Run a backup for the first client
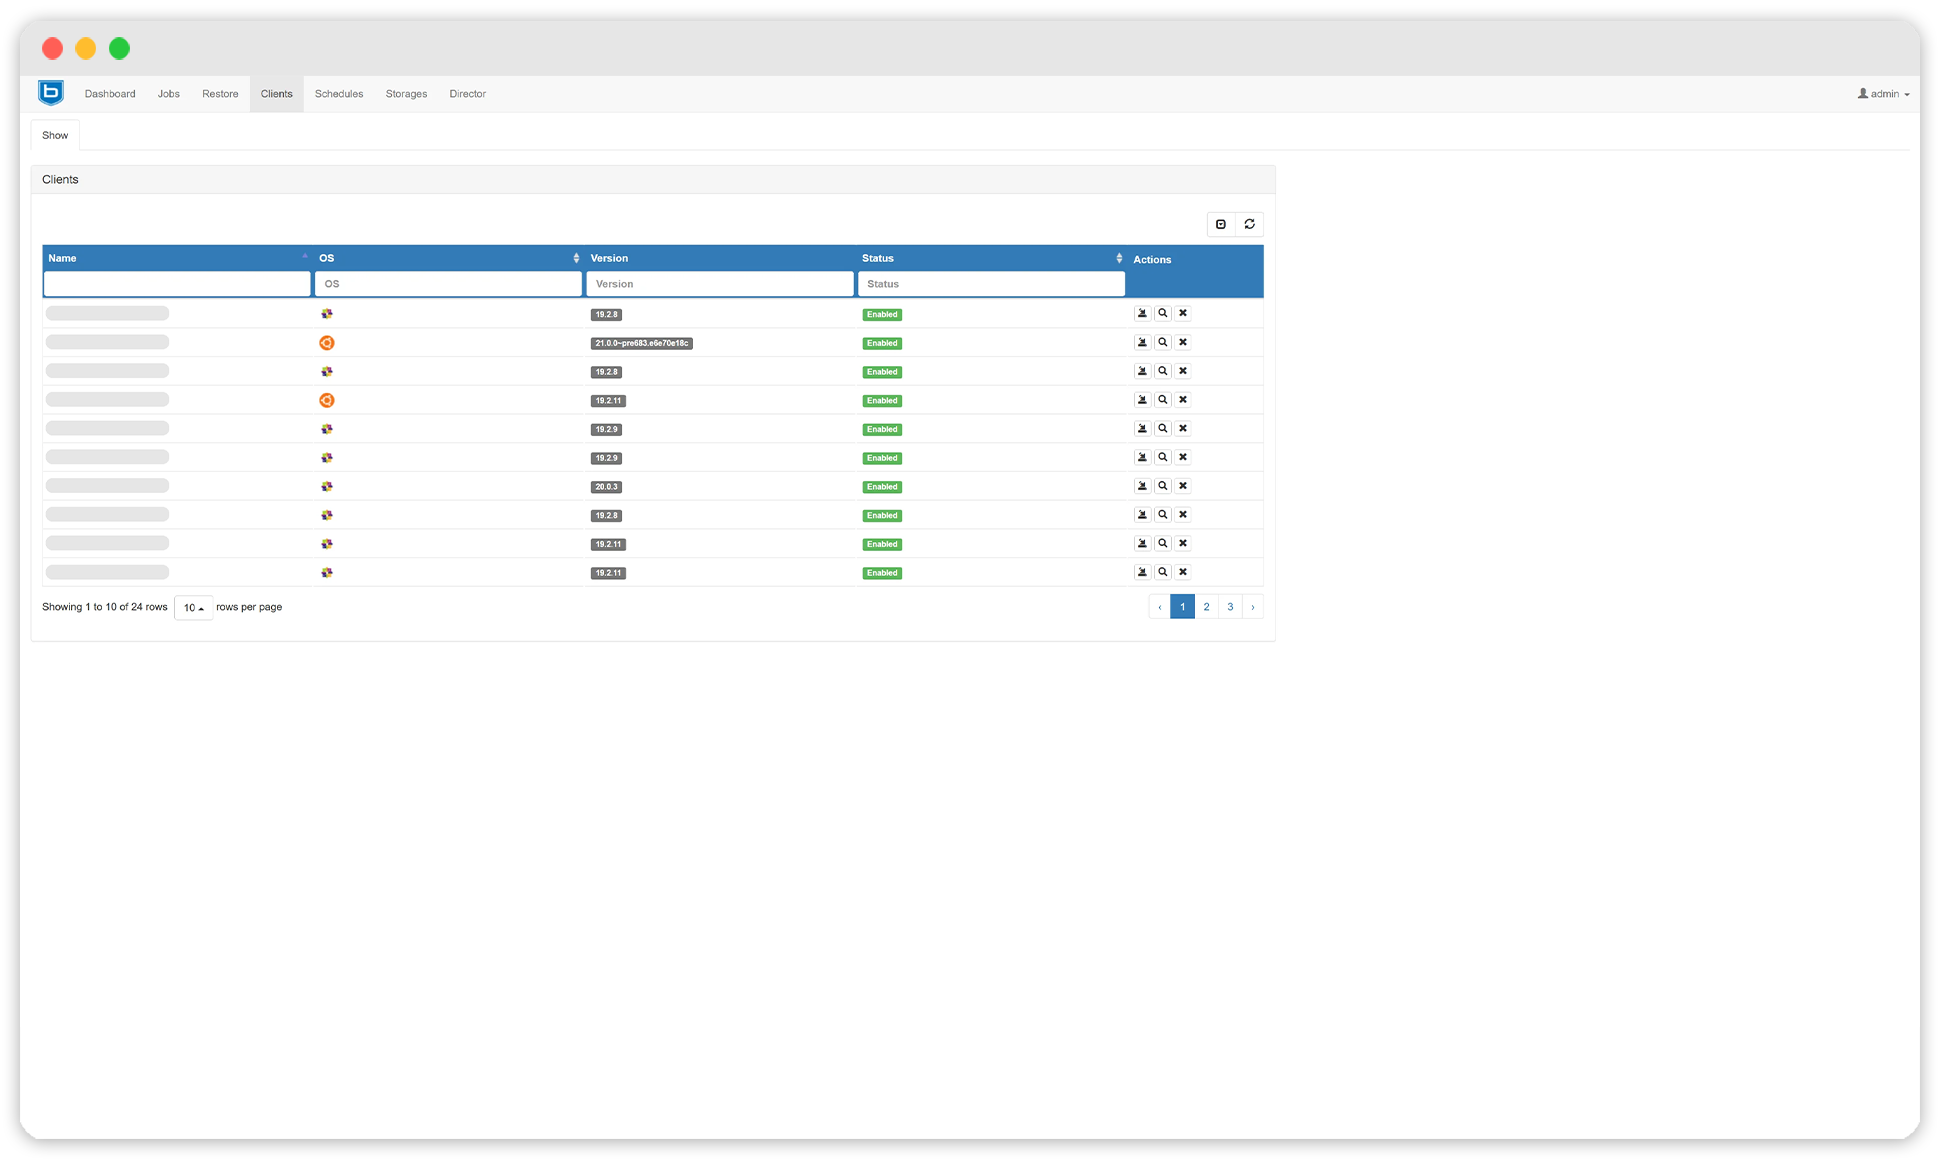The width and height of the screenshot is (1940, 1160). tap(1142, 313)
